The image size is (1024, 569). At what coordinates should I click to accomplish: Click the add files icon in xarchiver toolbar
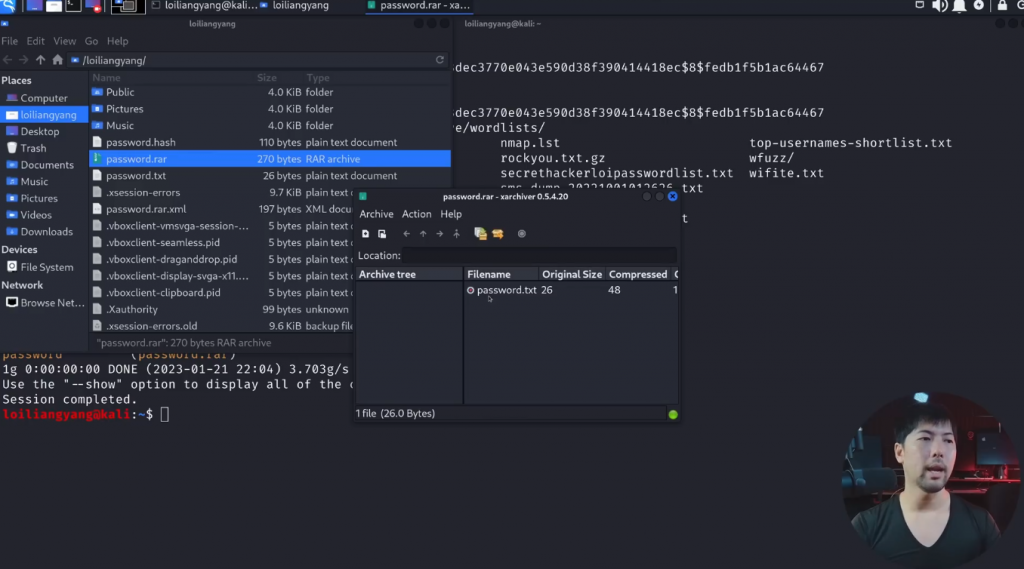click(480, 234)
